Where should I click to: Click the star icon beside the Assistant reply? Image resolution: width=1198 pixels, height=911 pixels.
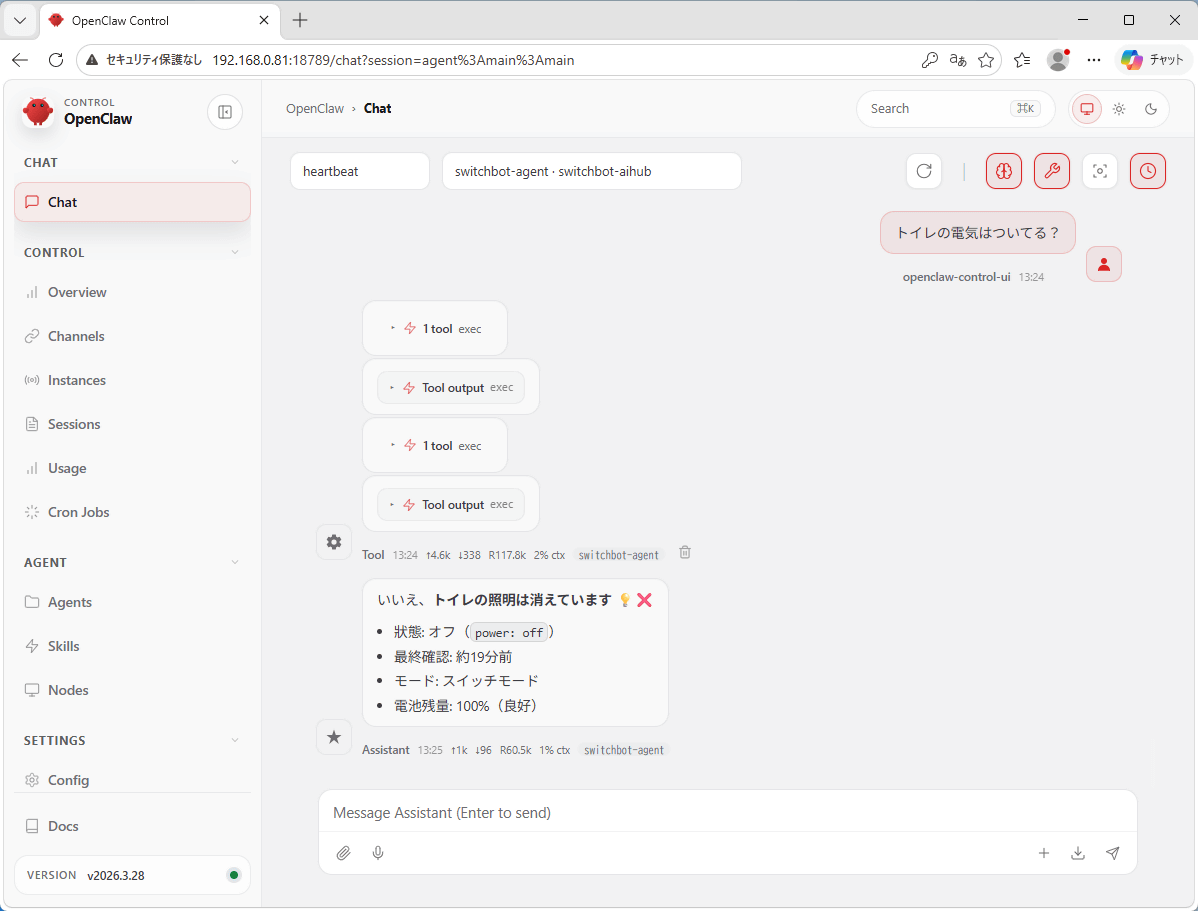(334, 737)
